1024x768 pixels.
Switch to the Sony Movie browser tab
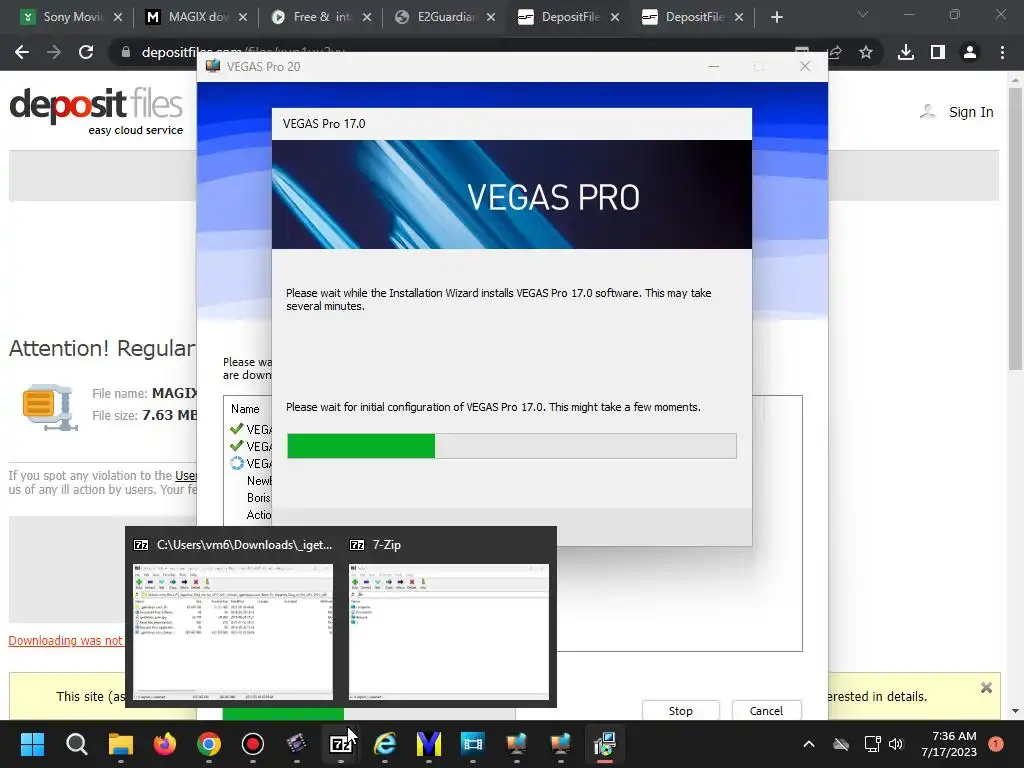64,17
